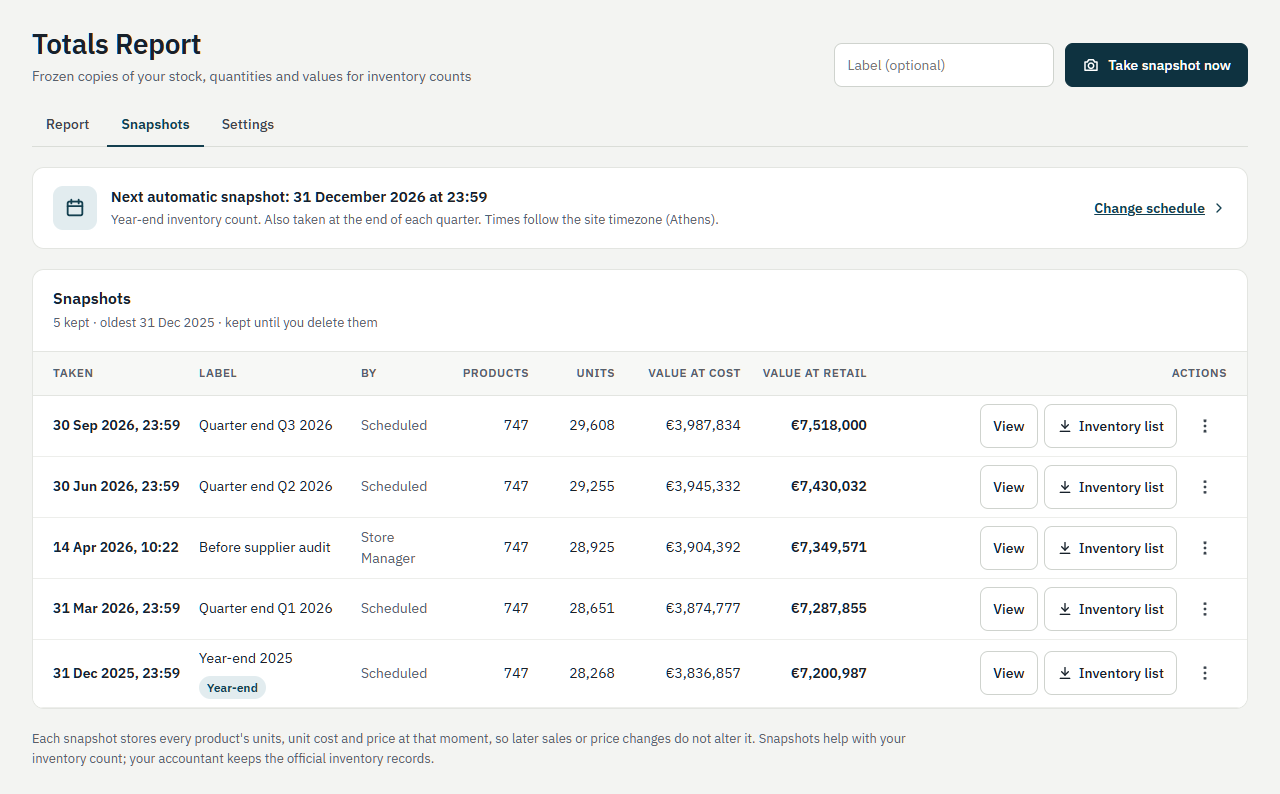This screenshot has width=1280, height=794.
Task: Open the Settings tab
Action: (x=248, y=124)
